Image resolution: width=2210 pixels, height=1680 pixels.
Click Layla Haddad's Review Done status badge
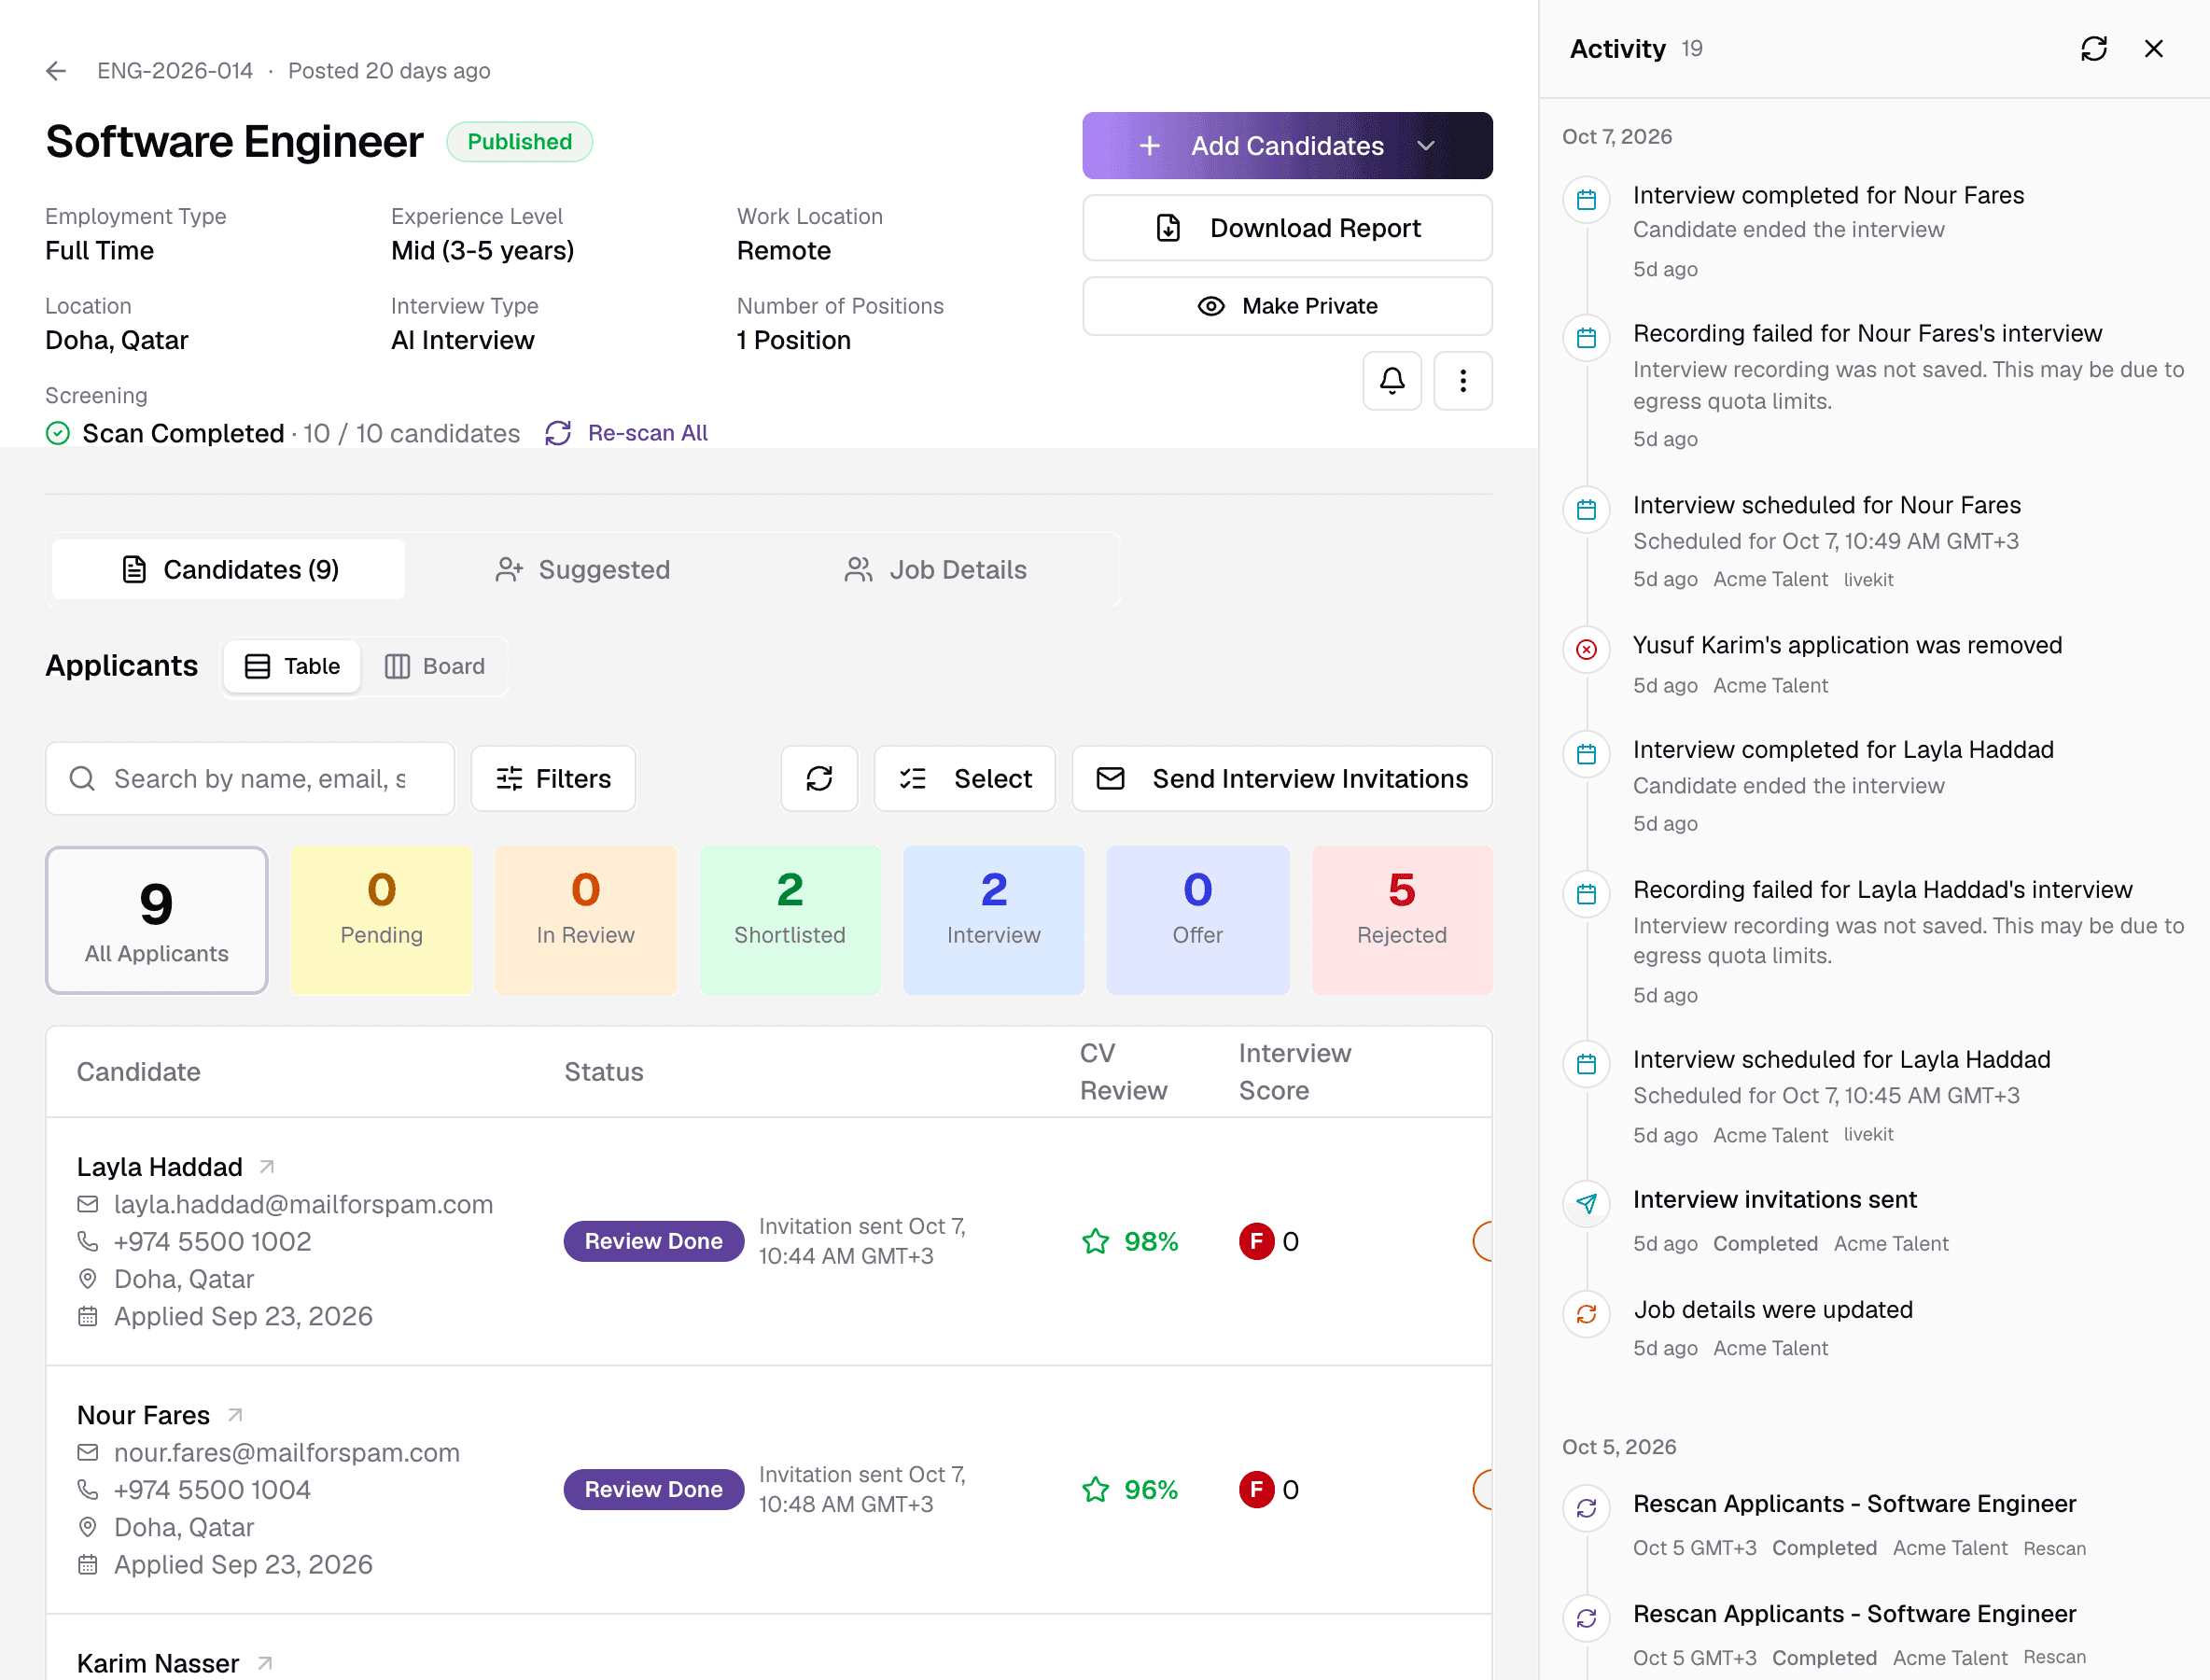[654, 1242]
